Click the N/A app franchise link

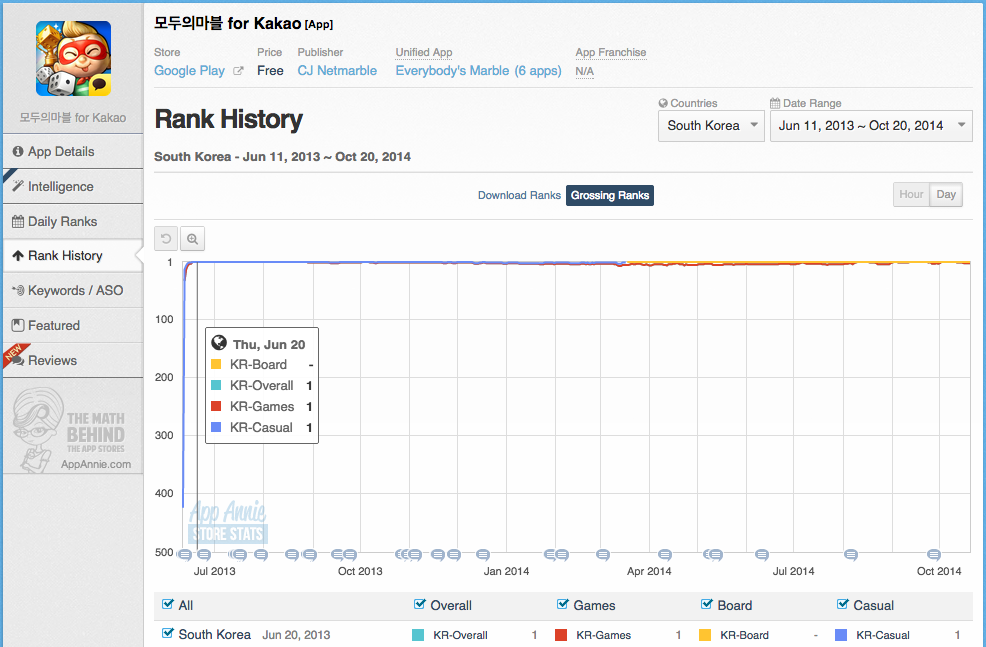click(584, 71)
